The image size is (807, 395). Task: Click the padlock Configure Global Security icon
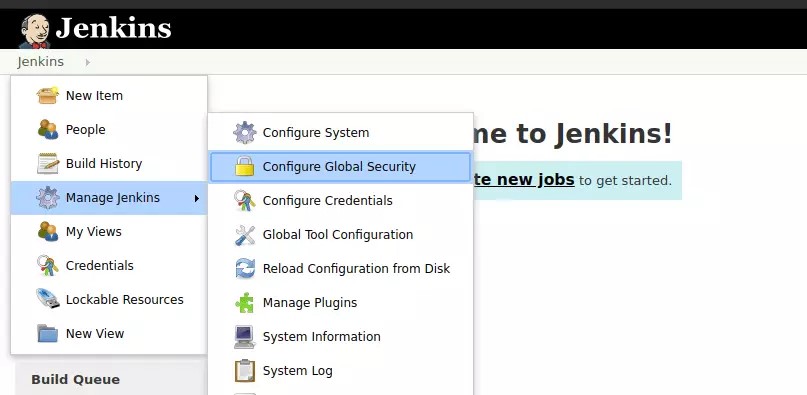(244, 166)
